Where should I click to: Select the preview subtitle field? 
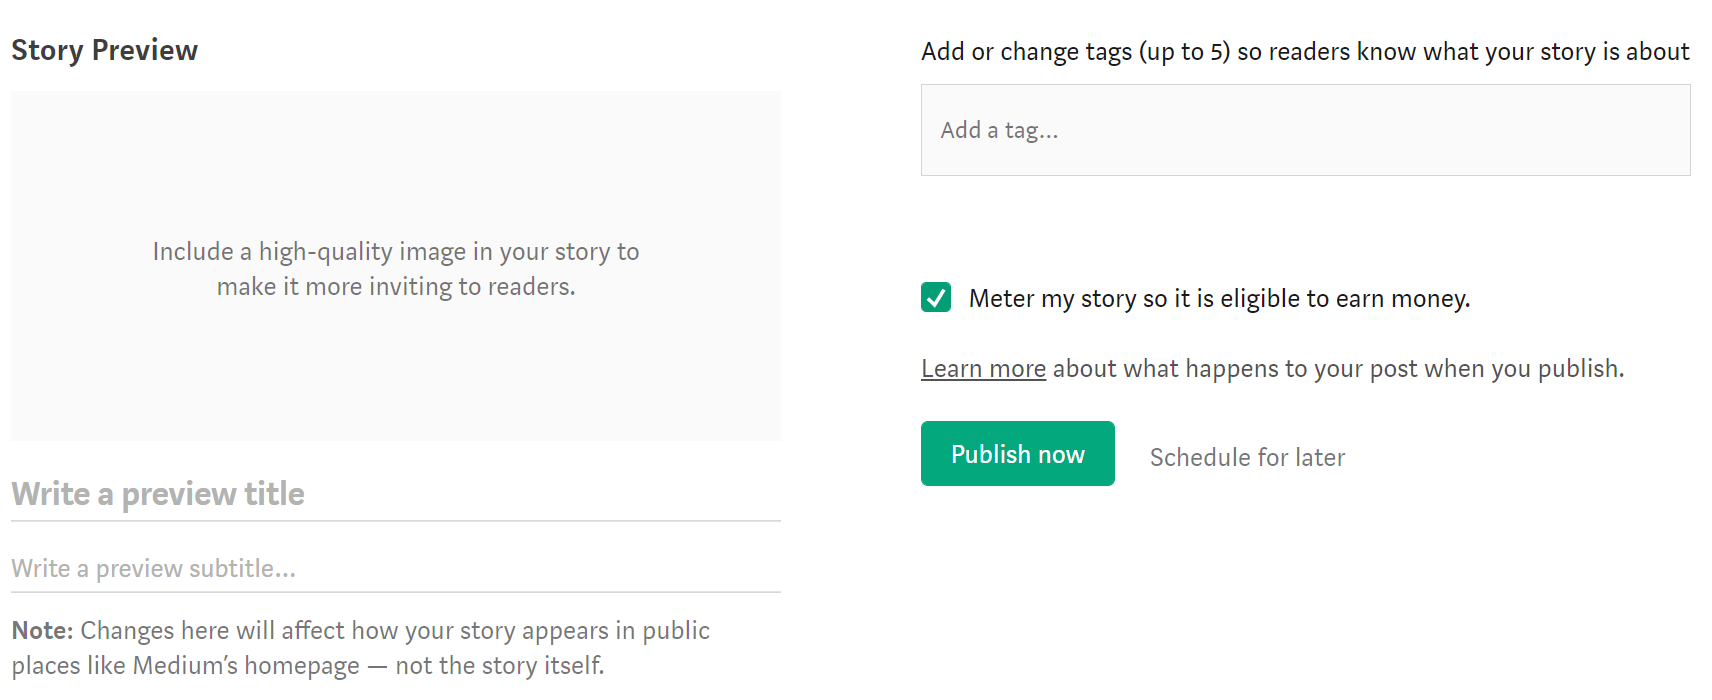[x=395, y=568]
